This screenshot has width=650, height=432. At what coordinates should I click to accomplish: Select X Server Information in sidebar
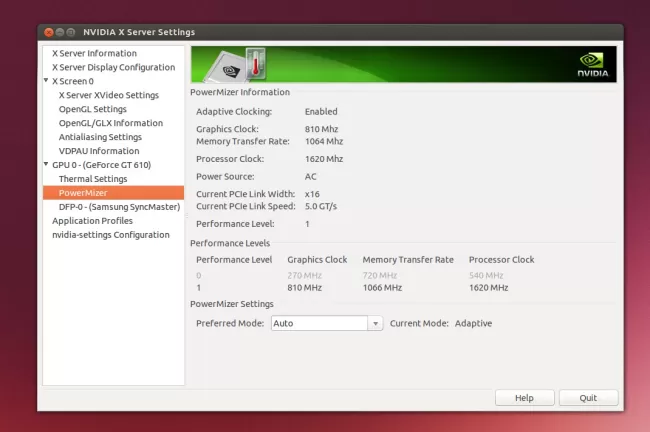click(x=94, y=53)
